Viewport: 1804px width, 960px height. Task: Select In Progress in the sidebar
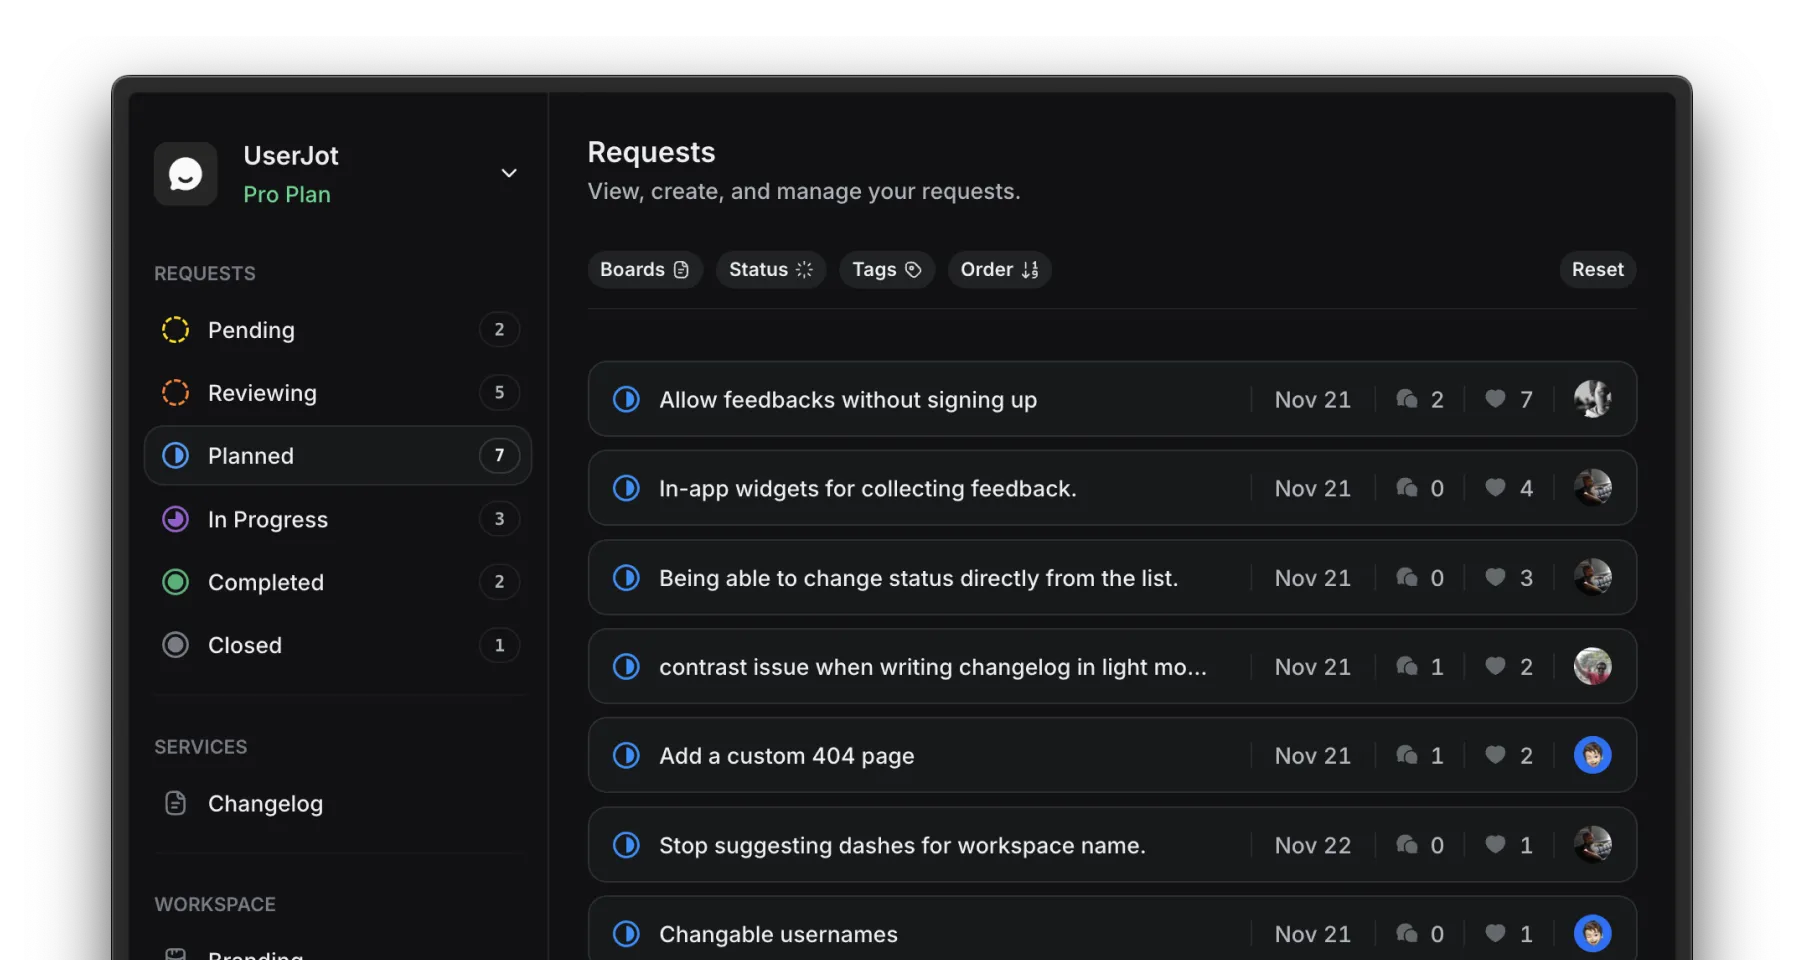pyautogui.click(x=338, y=519)
